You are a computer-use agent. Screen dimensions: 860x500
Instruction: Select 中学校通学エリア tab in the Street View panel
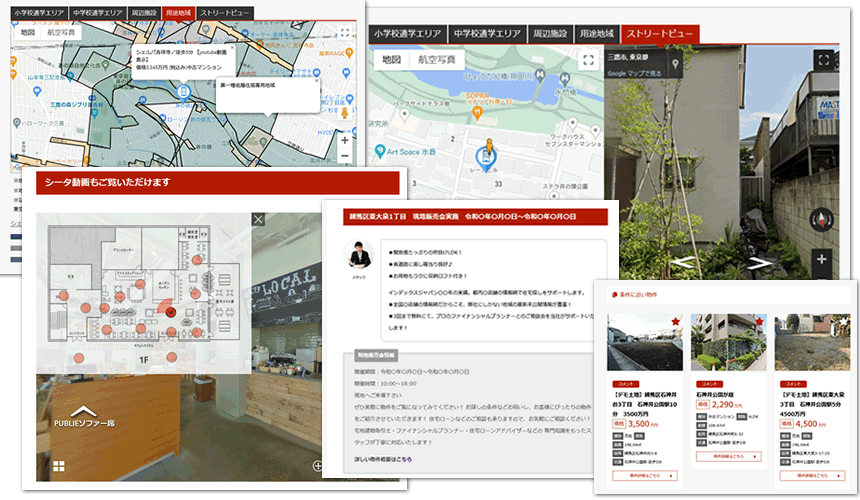(486, 34)
